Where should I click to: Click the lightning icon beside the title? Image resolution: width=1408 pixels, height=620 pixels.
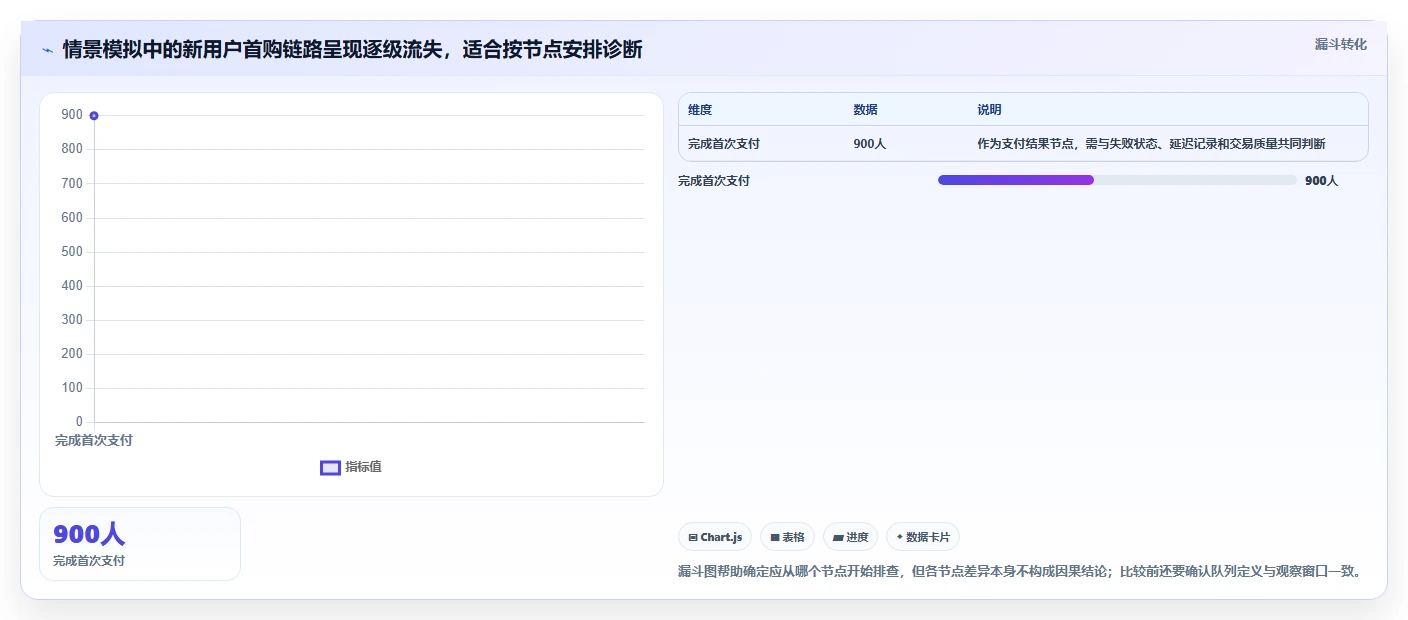coord(47,50)
